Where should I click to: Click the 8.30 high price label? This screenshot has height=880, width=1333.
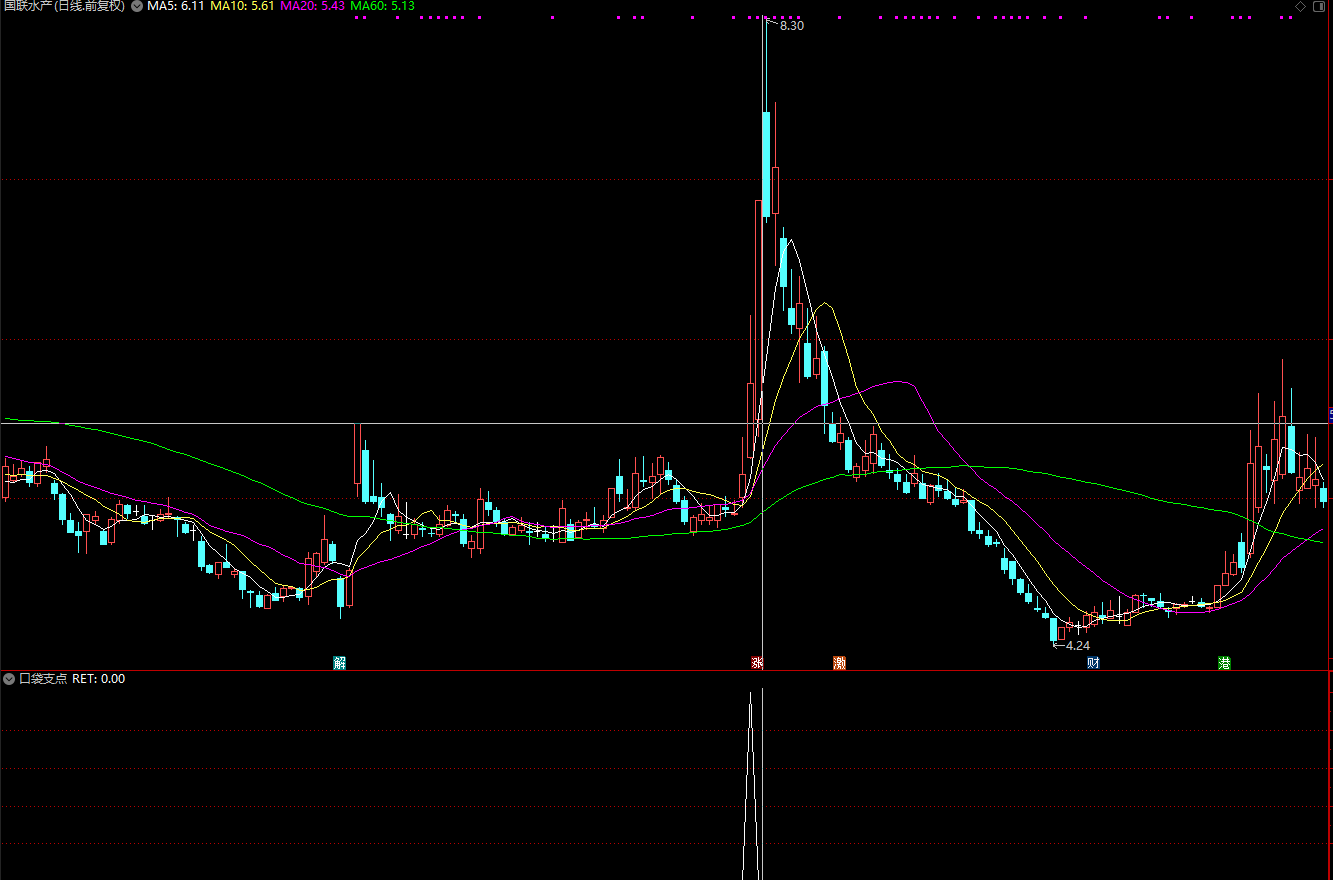[x=791, y=25]
